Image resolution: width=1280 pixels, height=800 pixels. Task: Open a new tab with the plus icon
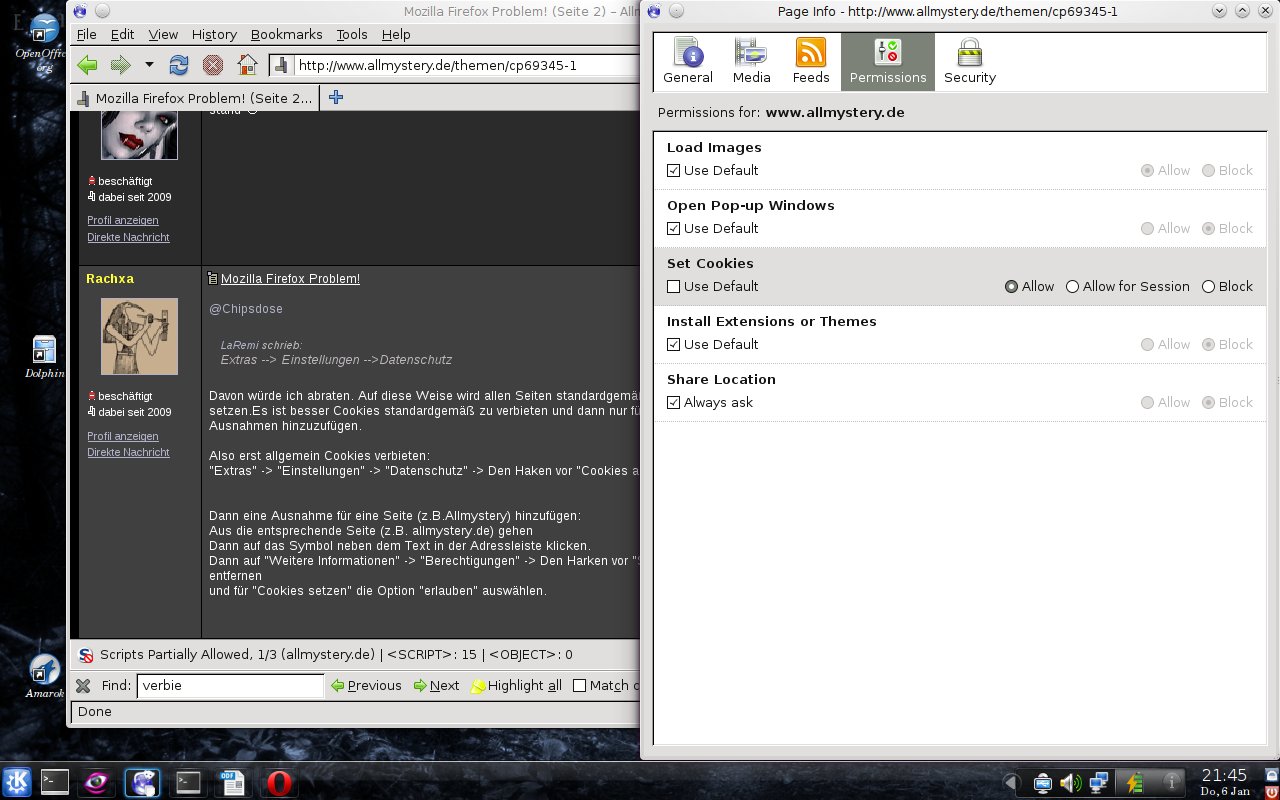[336, 97]
